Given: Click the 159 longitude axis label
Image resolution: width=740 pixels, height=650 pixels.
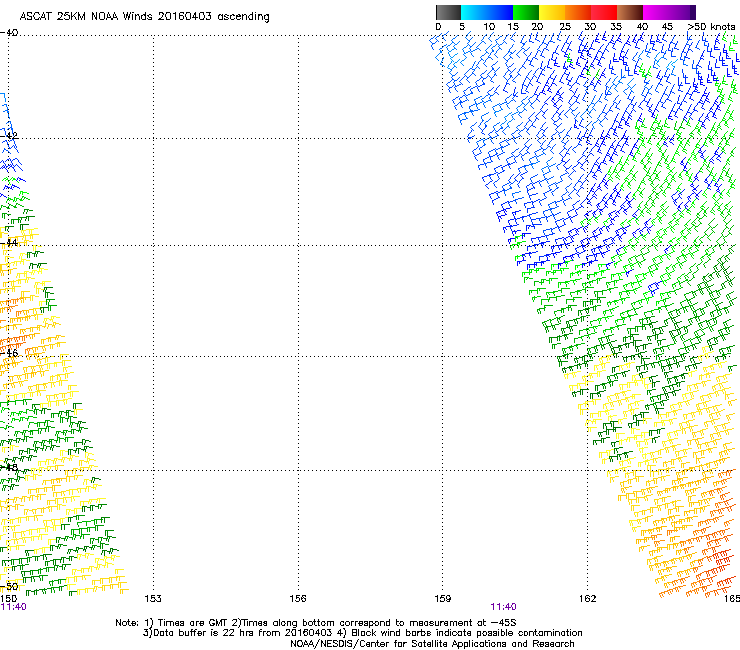Looking at the screenshot, I should pyautogui.click(x=443, y=599).
